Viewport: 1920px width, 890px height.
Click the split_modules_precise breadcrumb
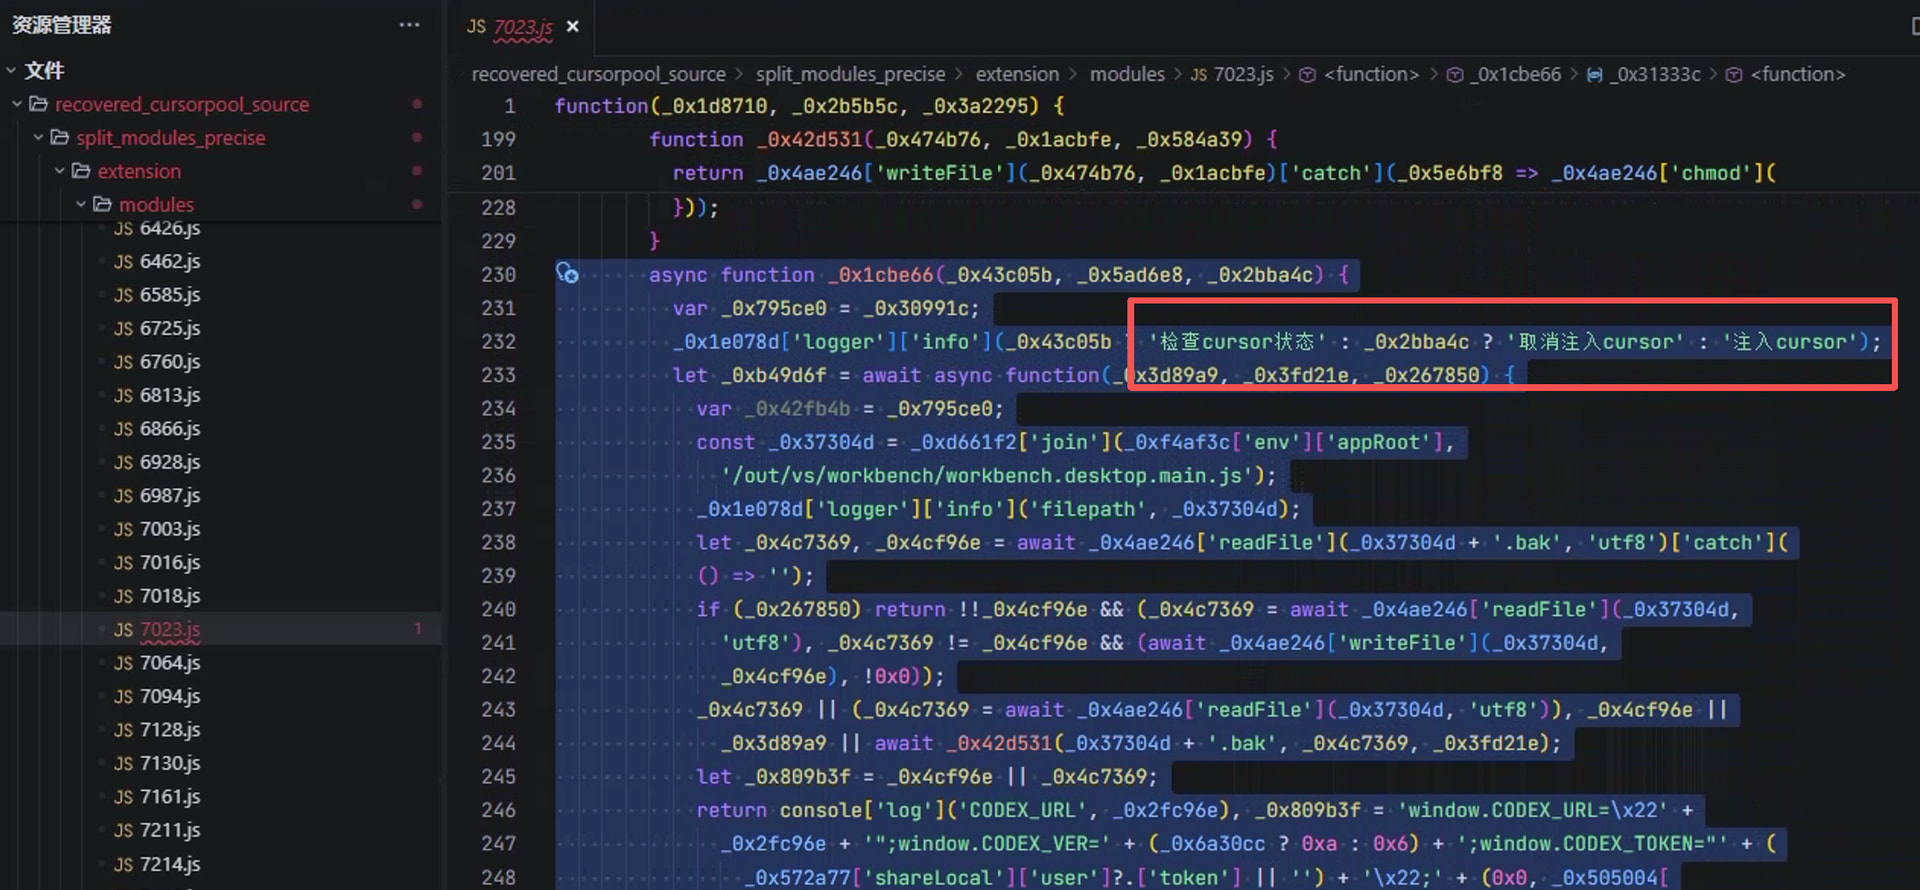tap(849, 75)
